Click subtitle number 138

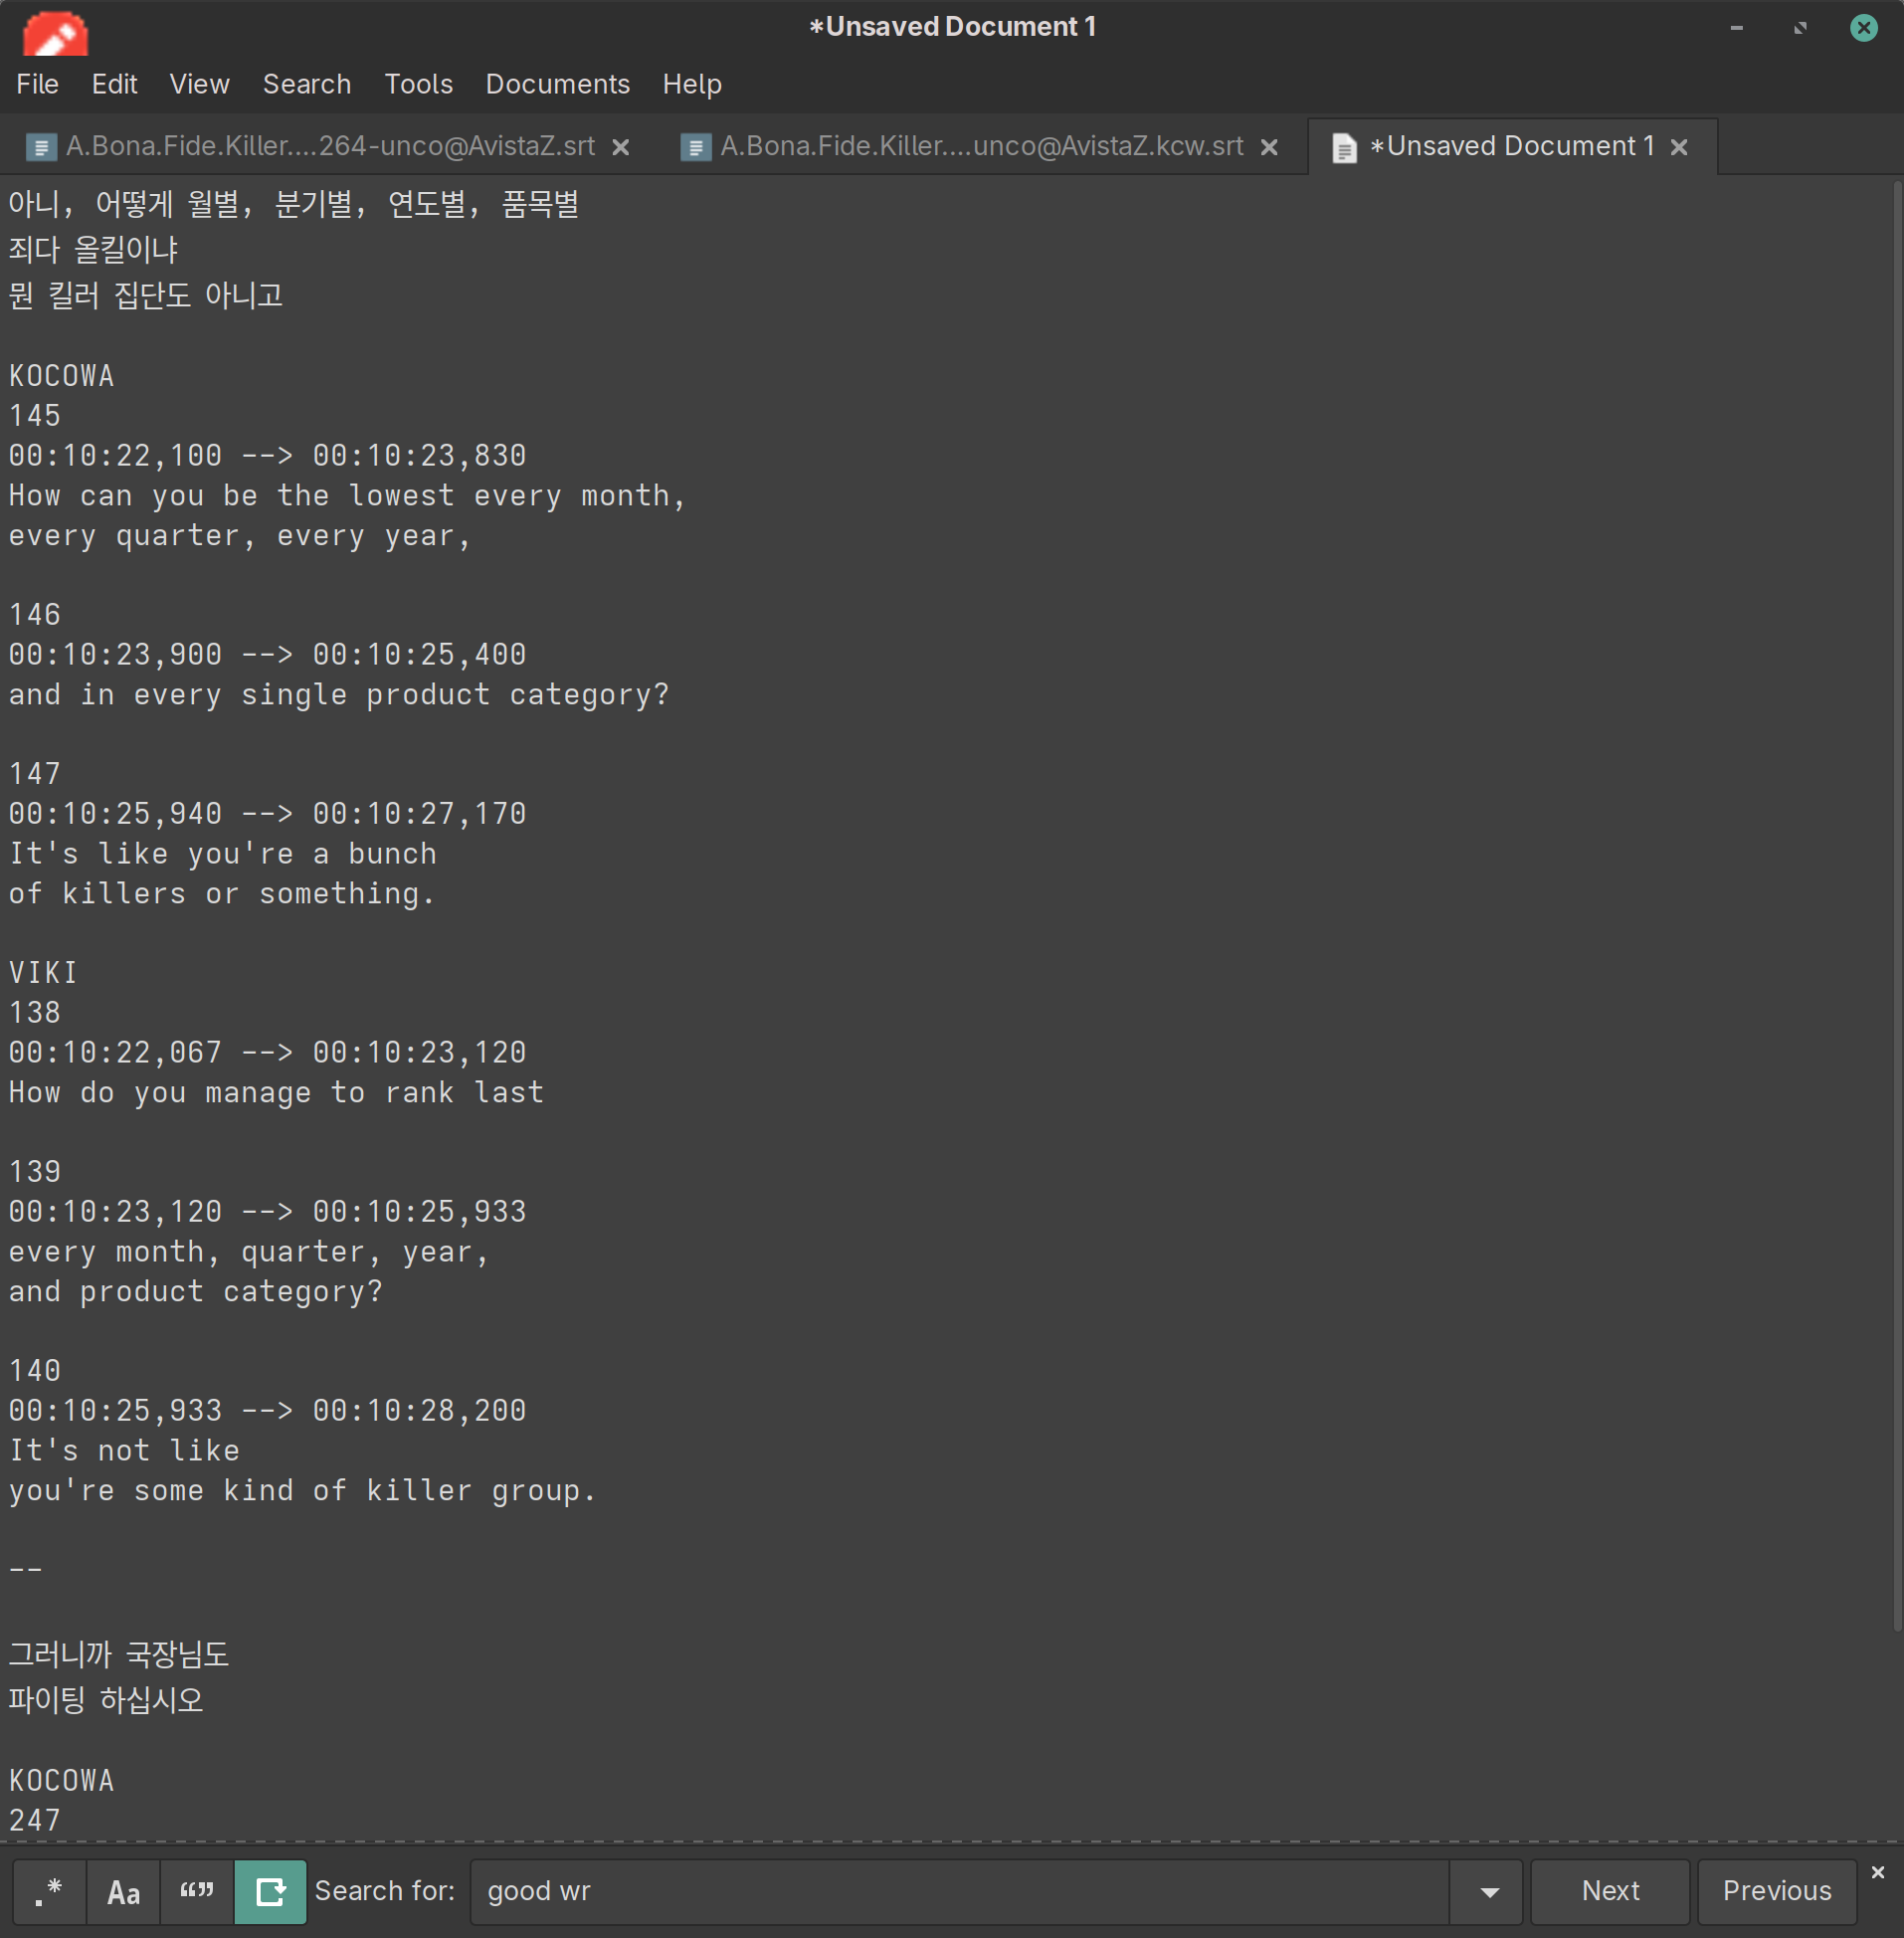35,1013
